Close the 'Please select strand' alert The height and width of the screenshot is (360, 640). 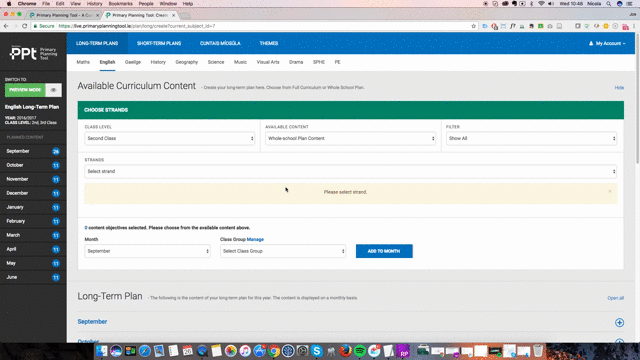610,191
